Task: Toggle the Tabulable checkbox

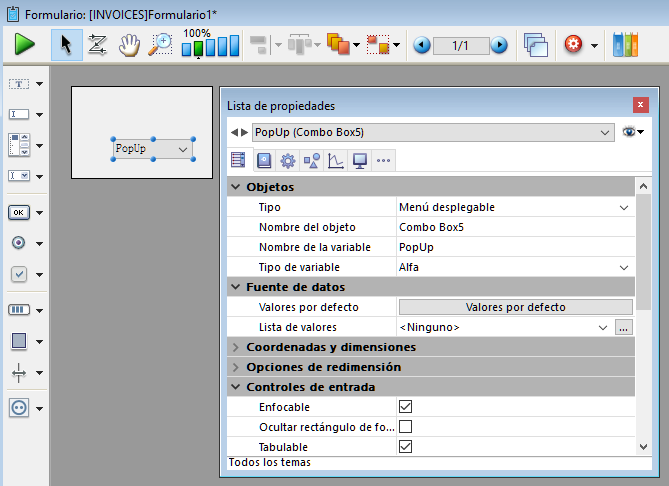Action: 405,447
